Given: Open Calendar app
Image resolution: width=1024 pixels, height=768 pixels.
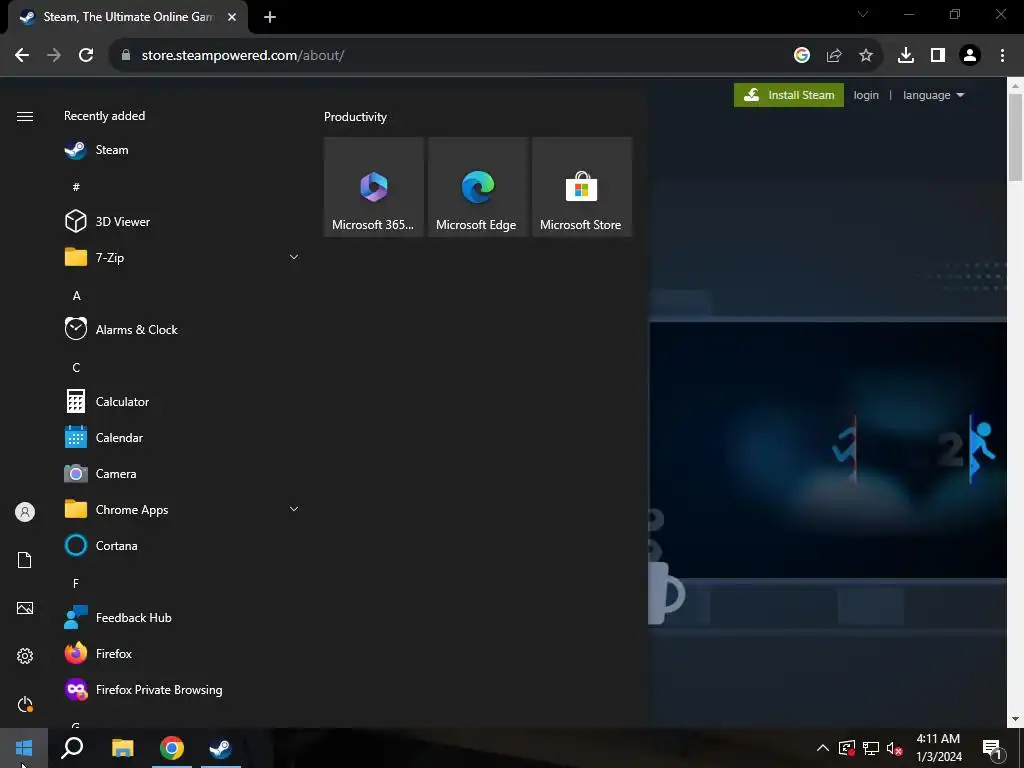Looking at the screenshot, I should [182, 438].
